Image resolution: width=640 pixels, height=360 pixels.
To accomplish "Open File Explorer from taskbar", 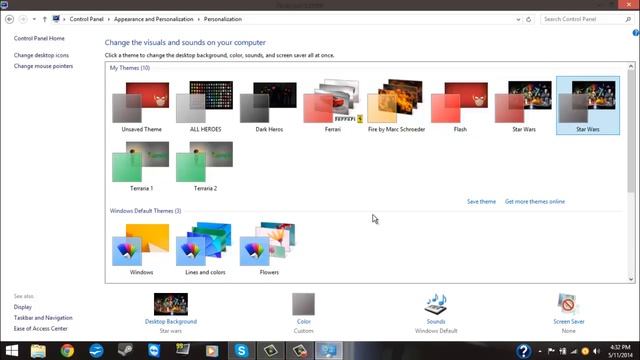I will point(38,351).
